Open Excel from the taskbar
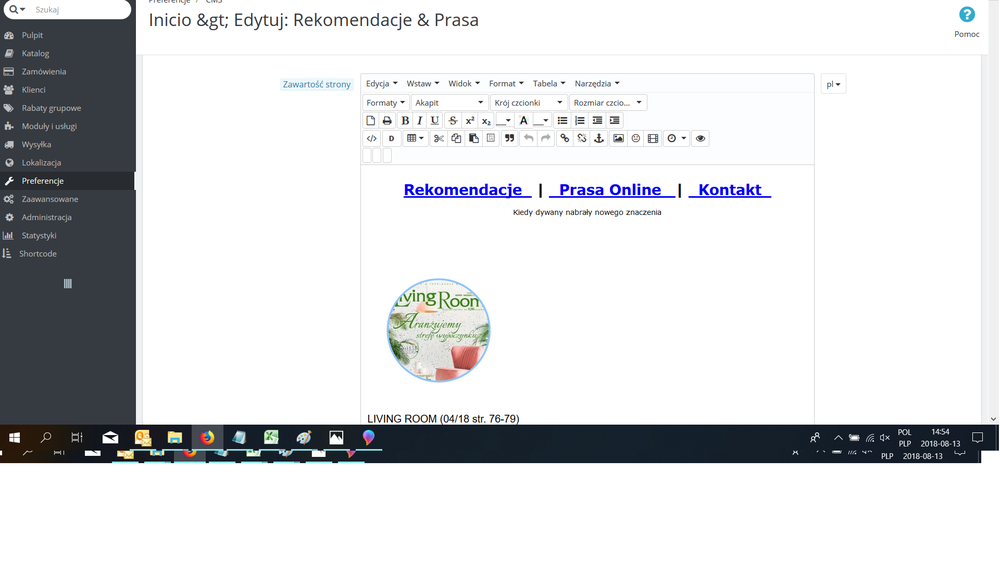The width and height of the screenshot is (1000, 562). (x=272, y=438)
